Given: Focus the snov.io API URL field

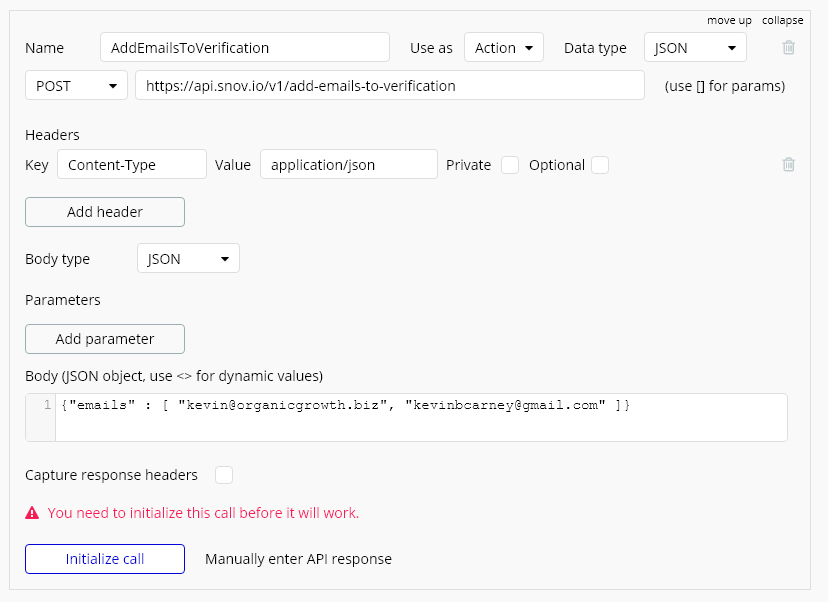Looking at the screenshot, I should point(390,86).
